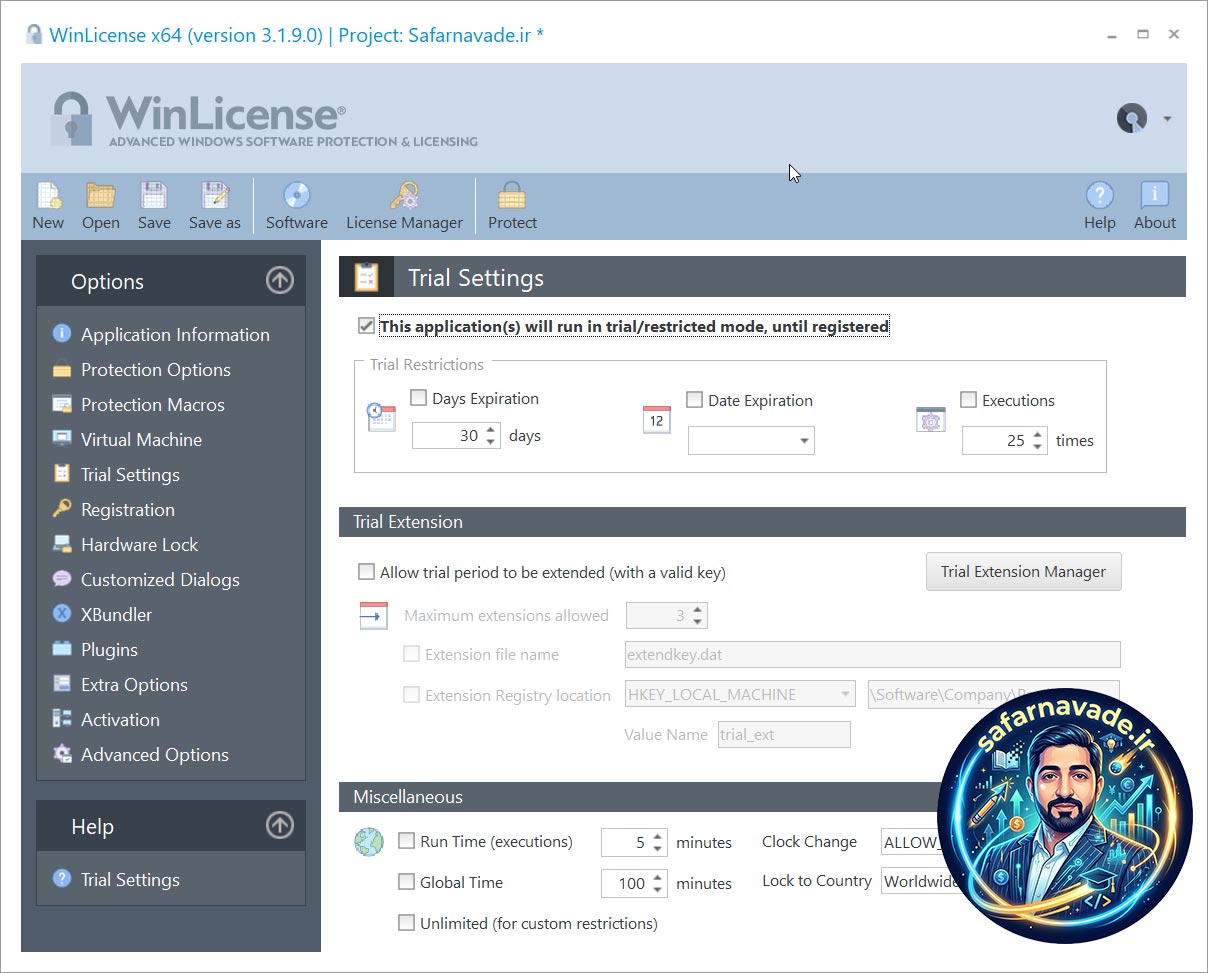Open the License Manager toolbar icon
Screen dimensions: 1208x973
pos(404,196)
